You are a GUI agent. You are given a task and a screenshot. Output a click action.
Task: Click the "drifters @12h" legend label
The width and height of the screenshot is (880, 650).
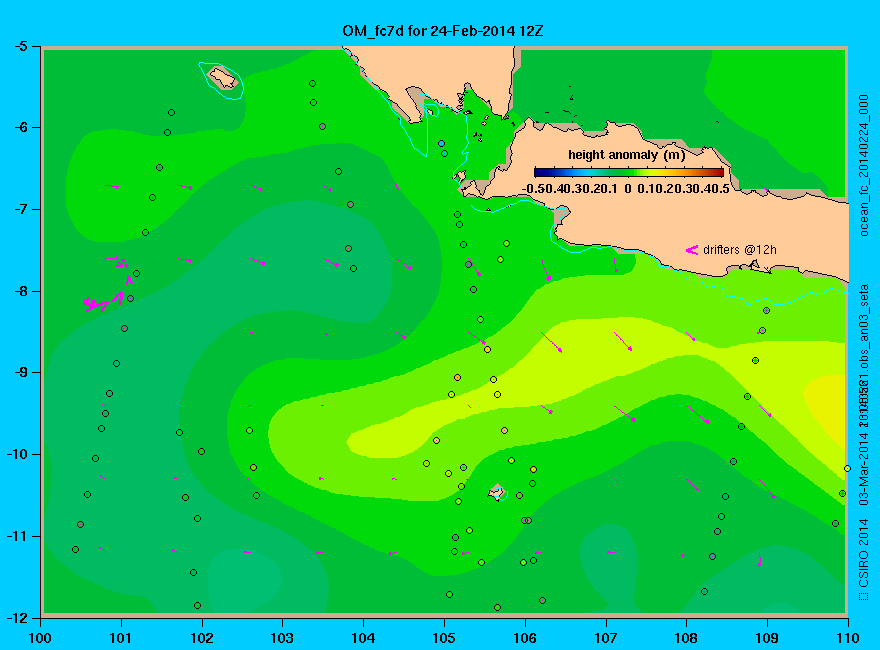740,250
